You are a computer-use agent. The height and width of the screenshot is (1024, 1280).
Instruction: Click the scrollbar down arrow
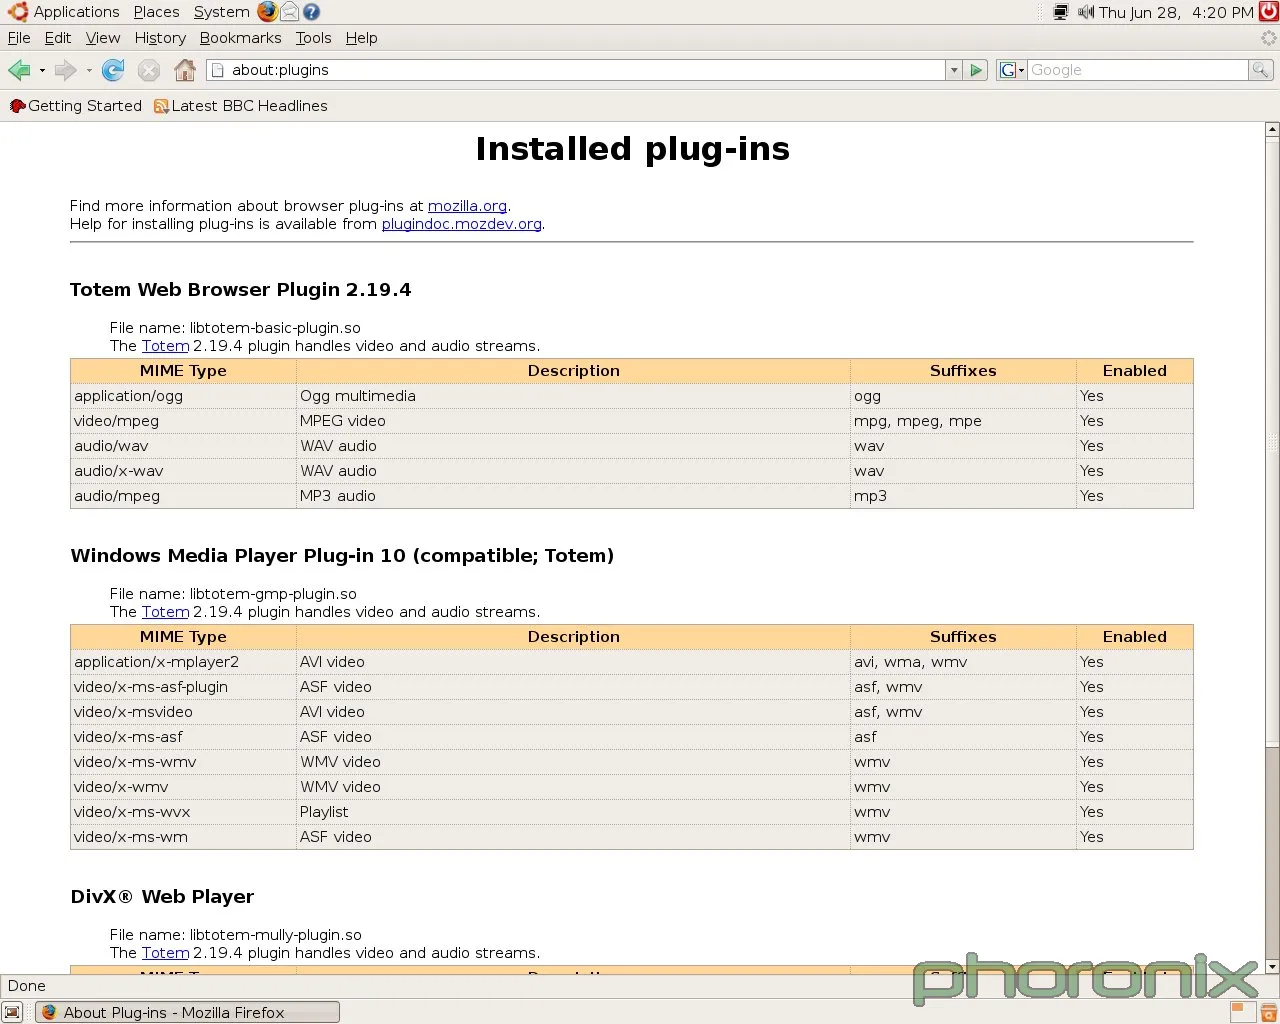[1272, 967]
